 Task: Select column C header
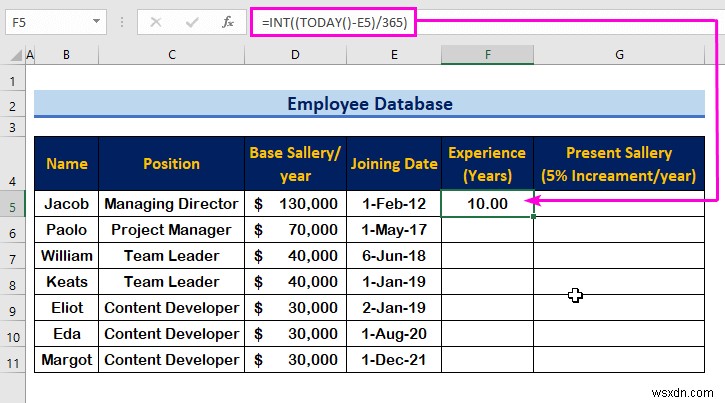172,55
